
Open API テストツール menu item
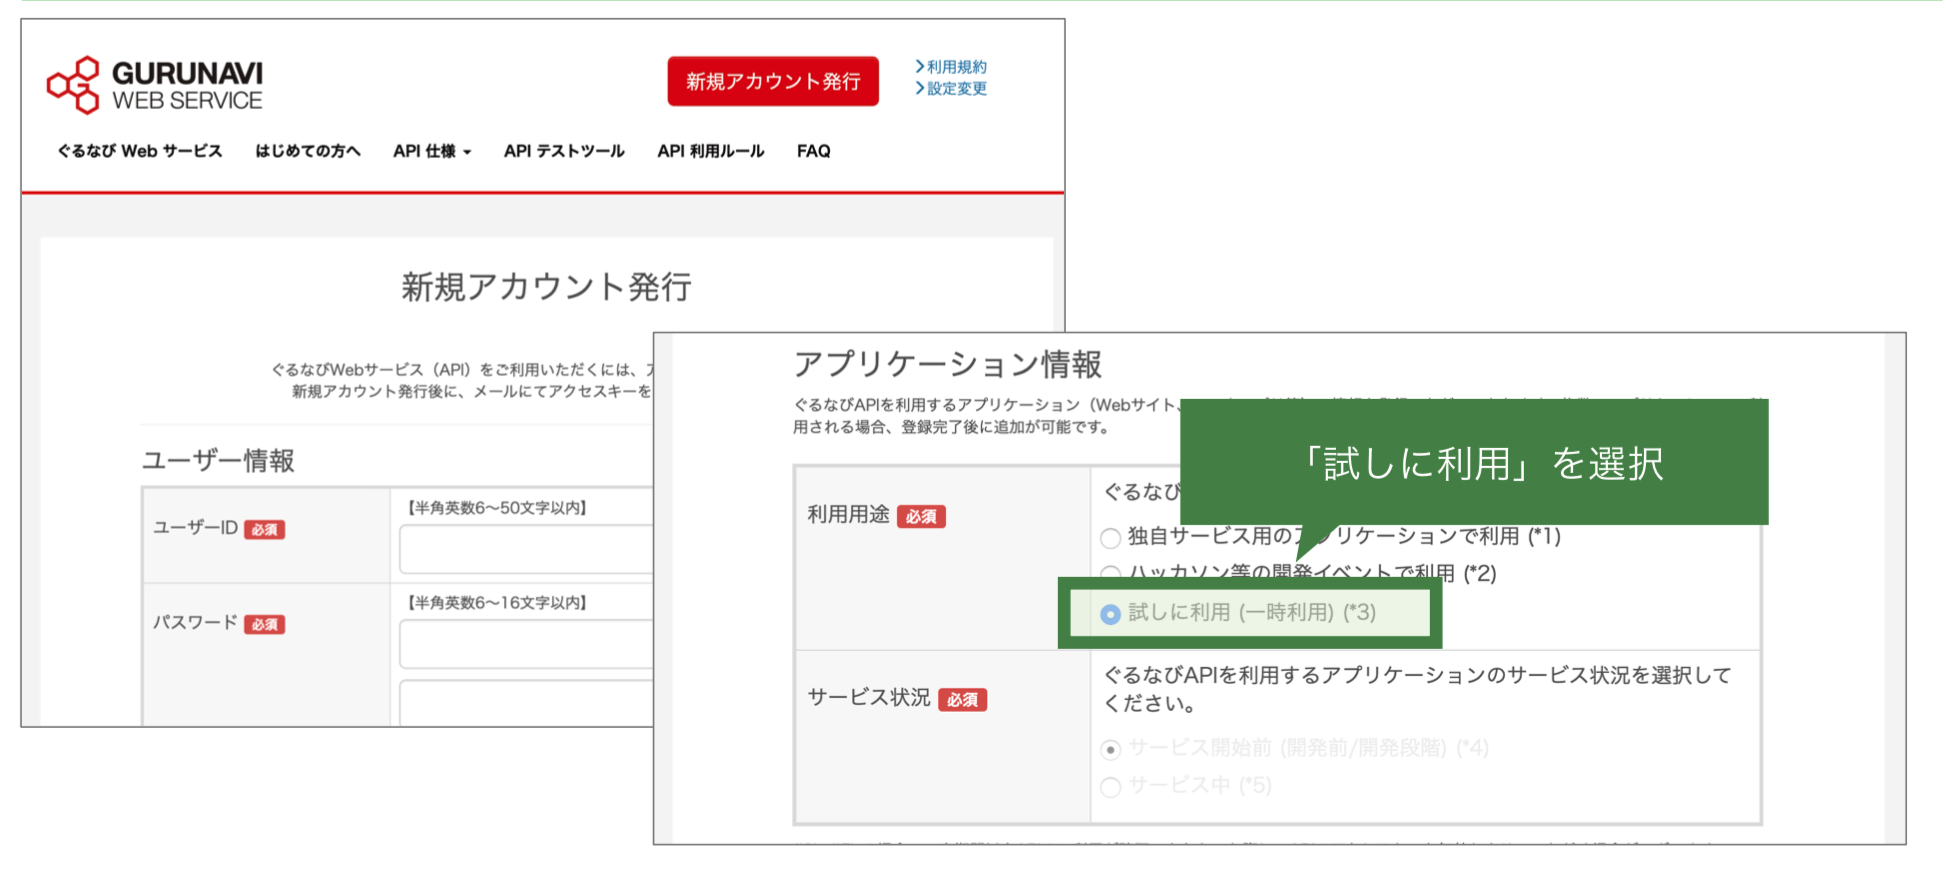564,151
